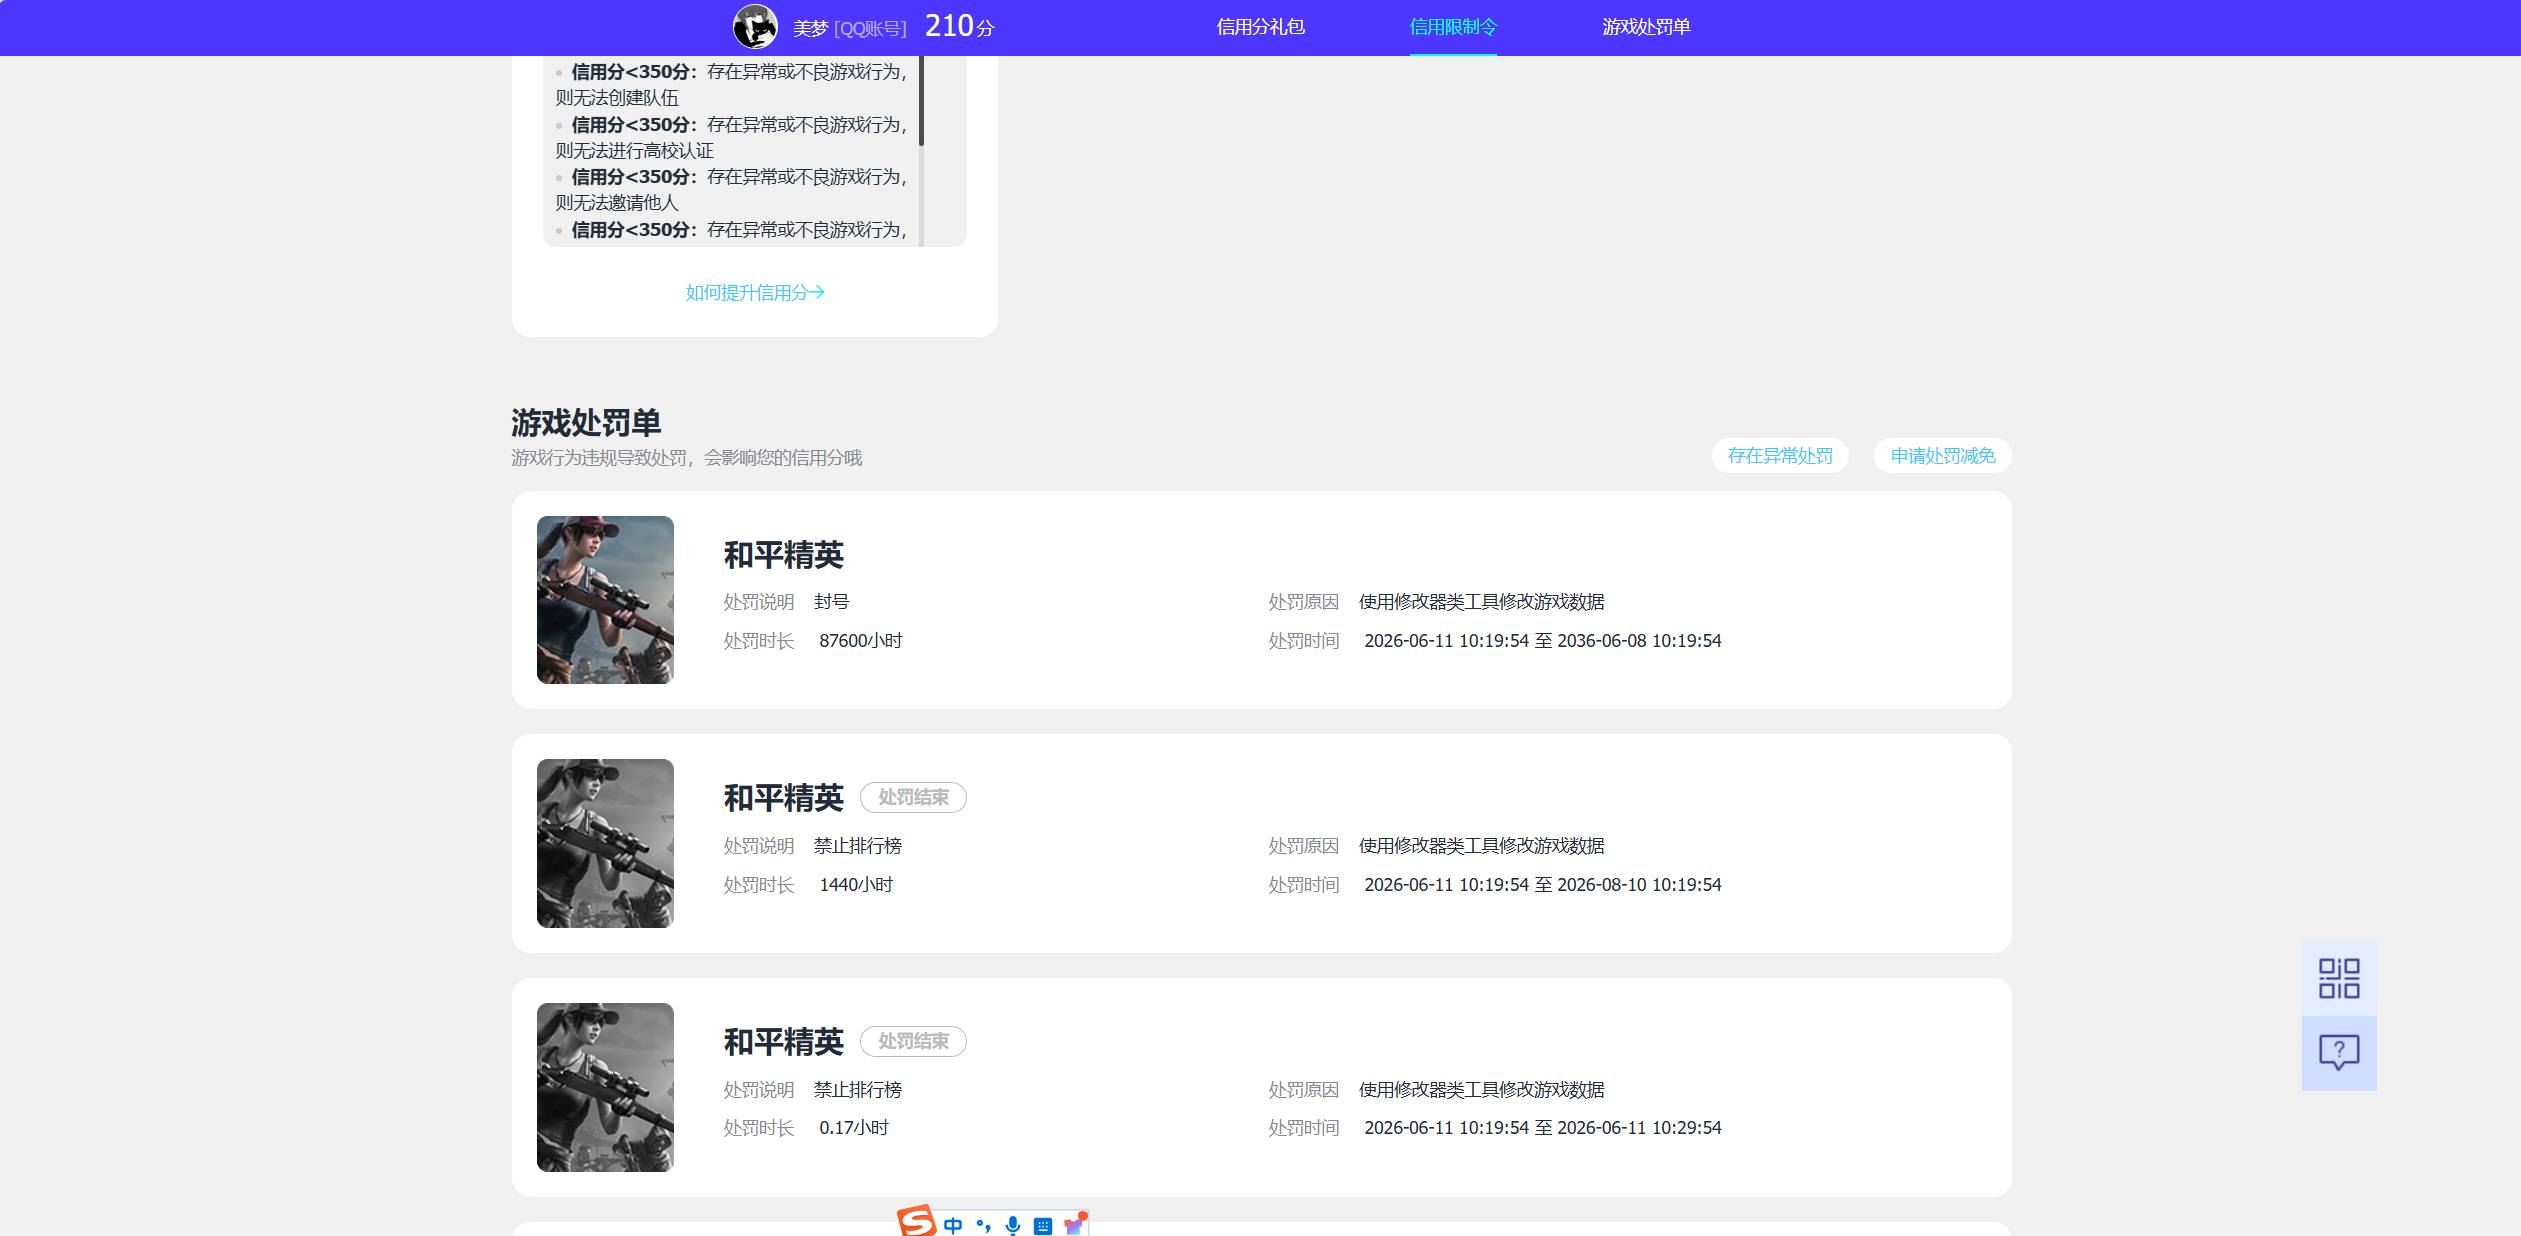Viewport: 2521px width, 1236px height.
Task: Click the 处罚结束 badge on 1440小时 card
Action: click(x=913, y=798)
